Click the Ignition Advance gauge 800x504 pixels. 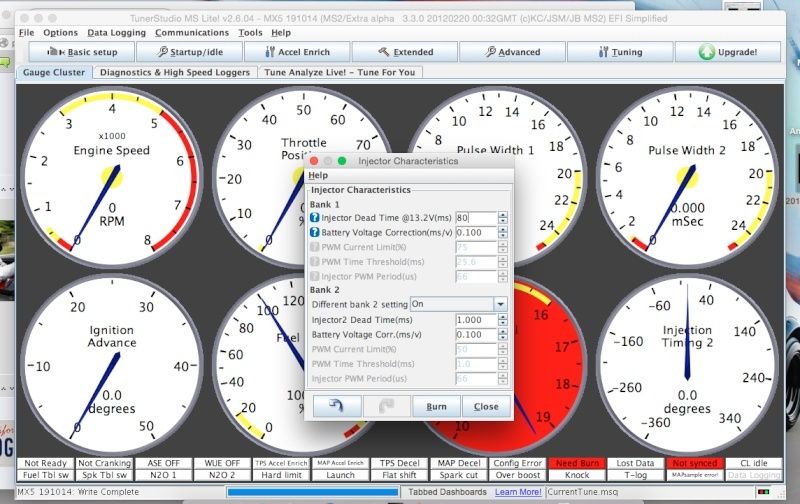click(x=112, y=365)
